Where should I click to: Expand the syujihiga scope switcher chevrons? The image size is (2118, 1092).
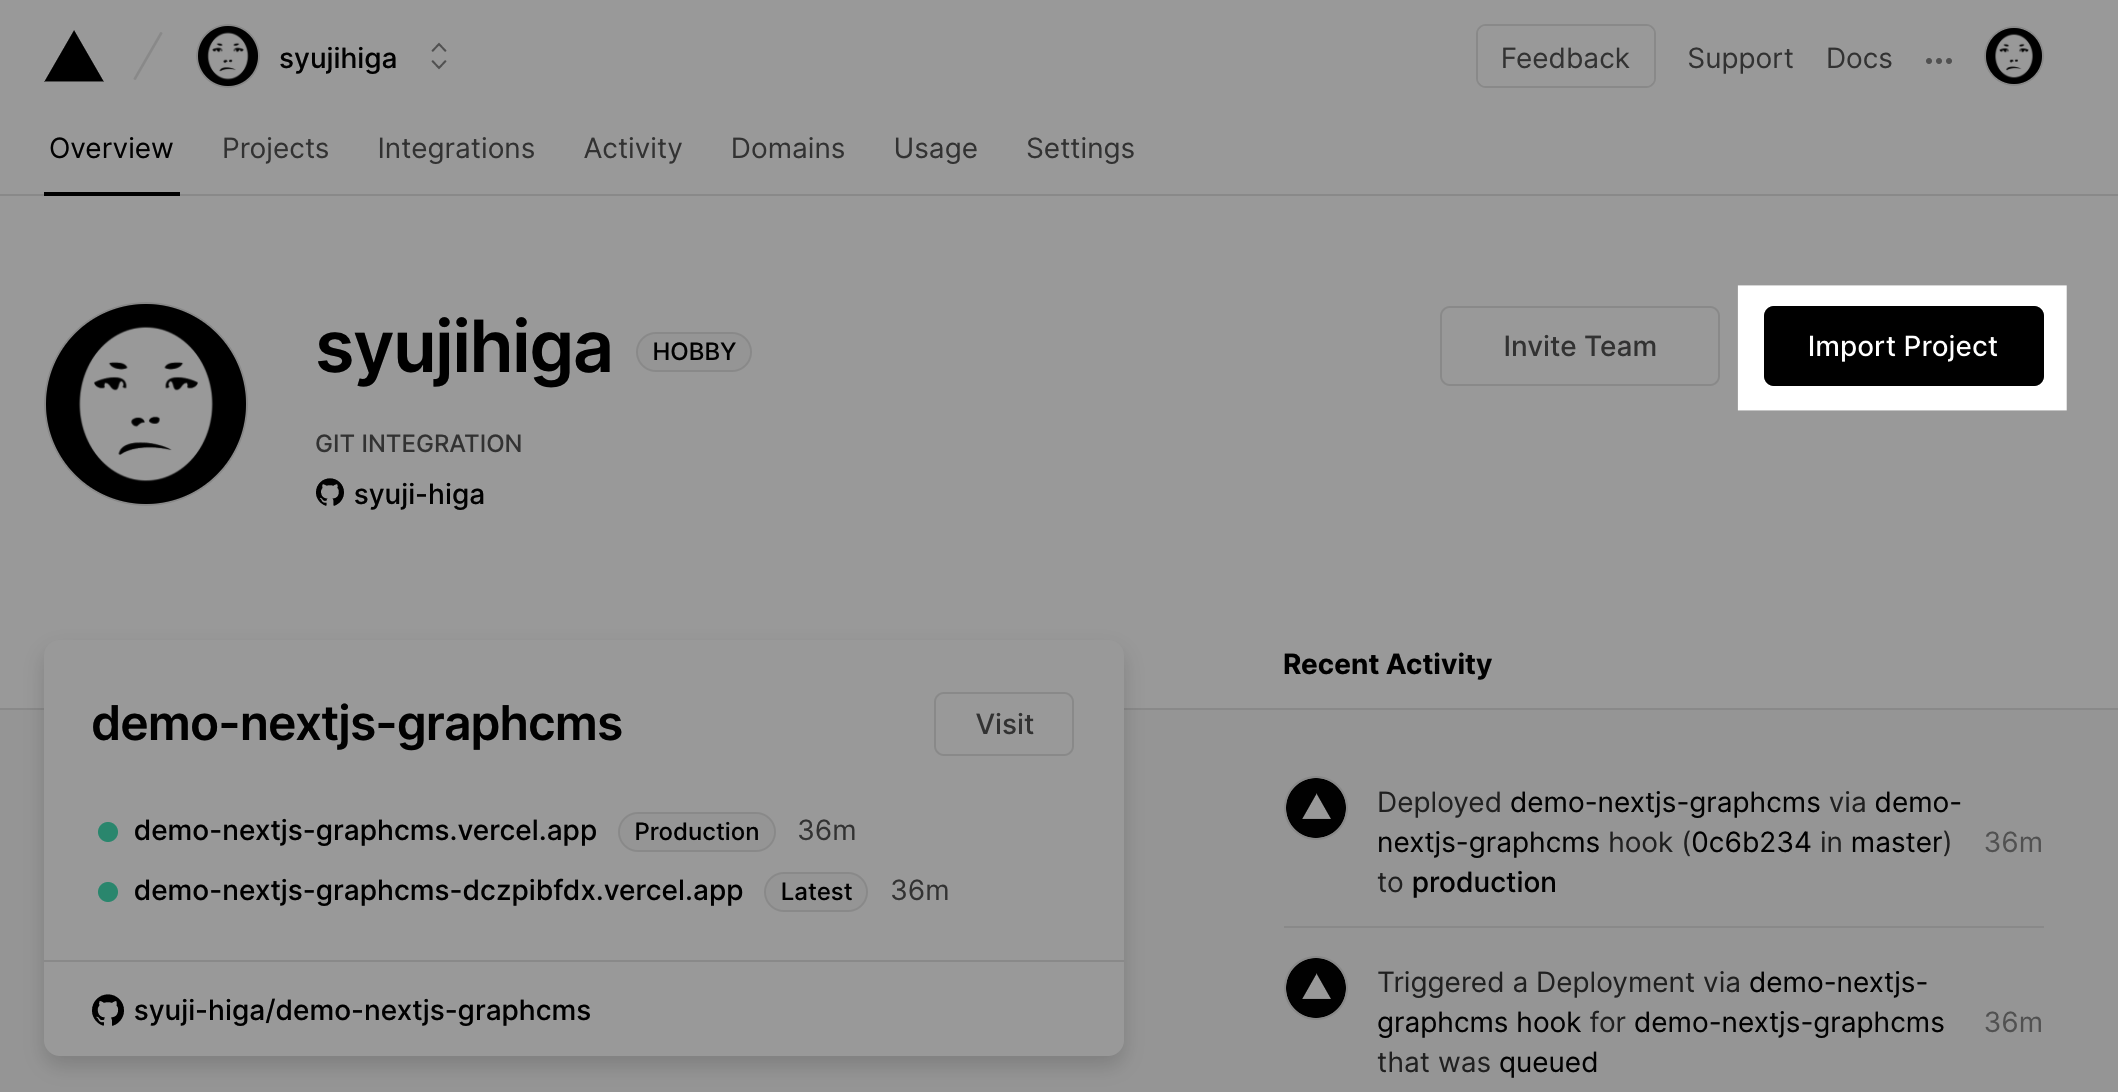click(x=438, y=57)
